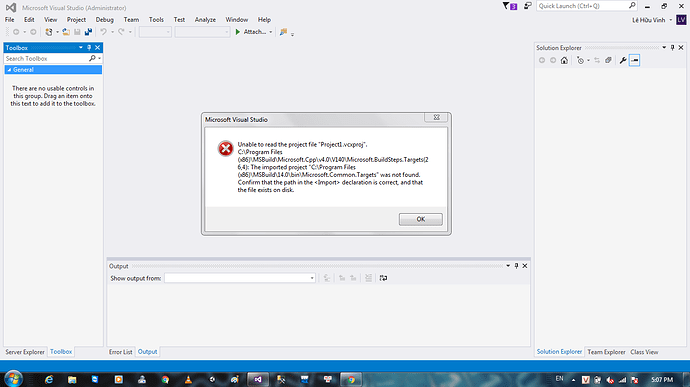Open the Solution Configurations combo box

pyautogui.click(x=155, y=32)
